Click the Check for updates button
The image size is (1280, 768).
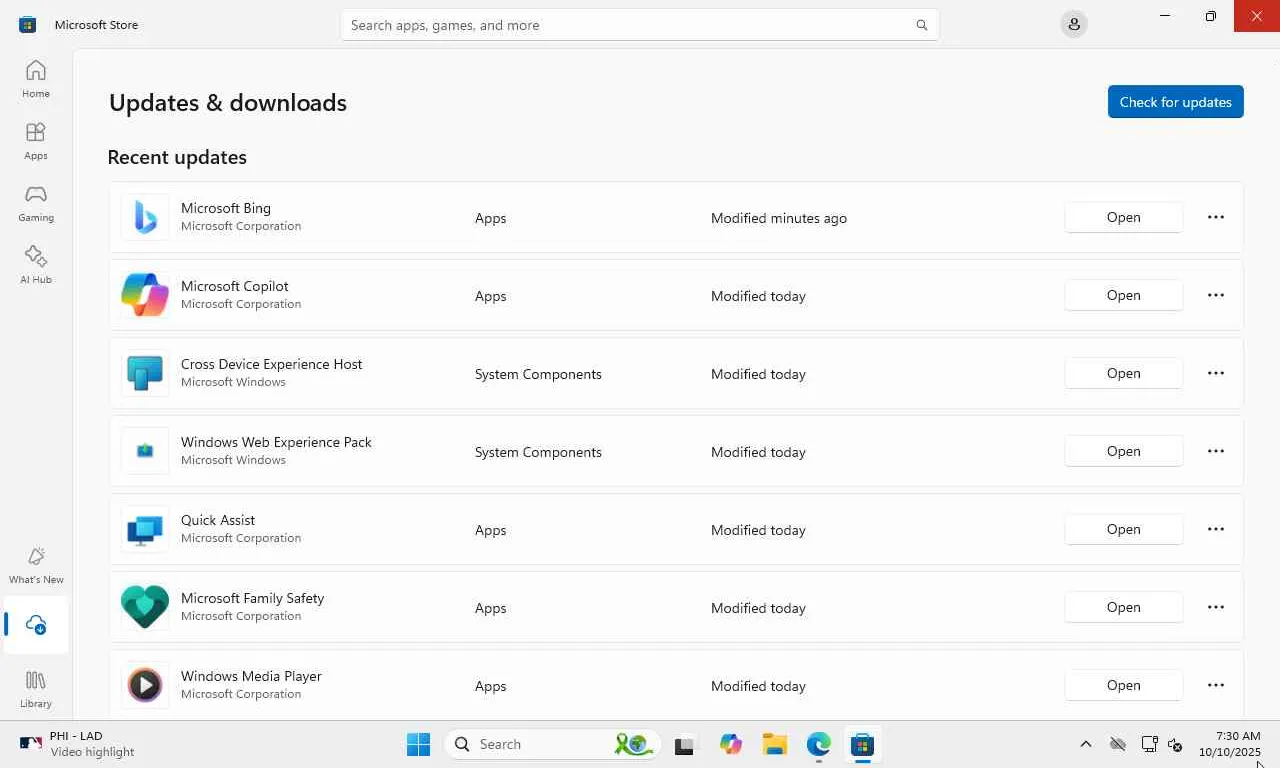pyautogui.click(x=1176, y=101)
